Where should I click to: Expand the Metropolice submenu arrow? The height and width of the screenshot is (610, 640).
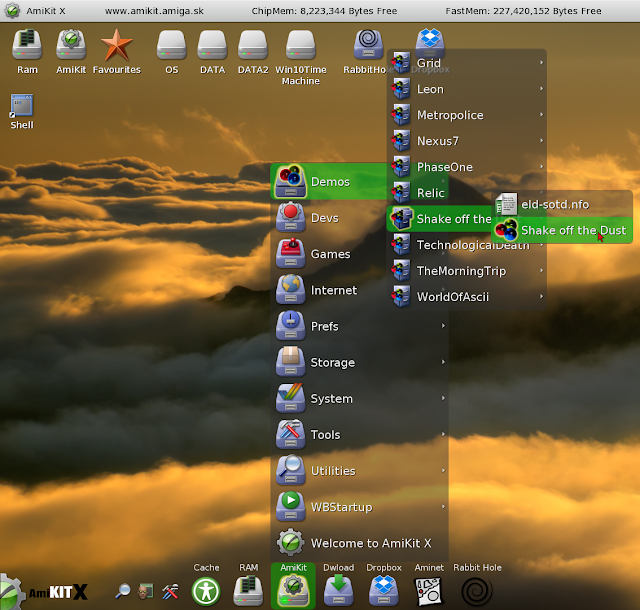[541, 114]
